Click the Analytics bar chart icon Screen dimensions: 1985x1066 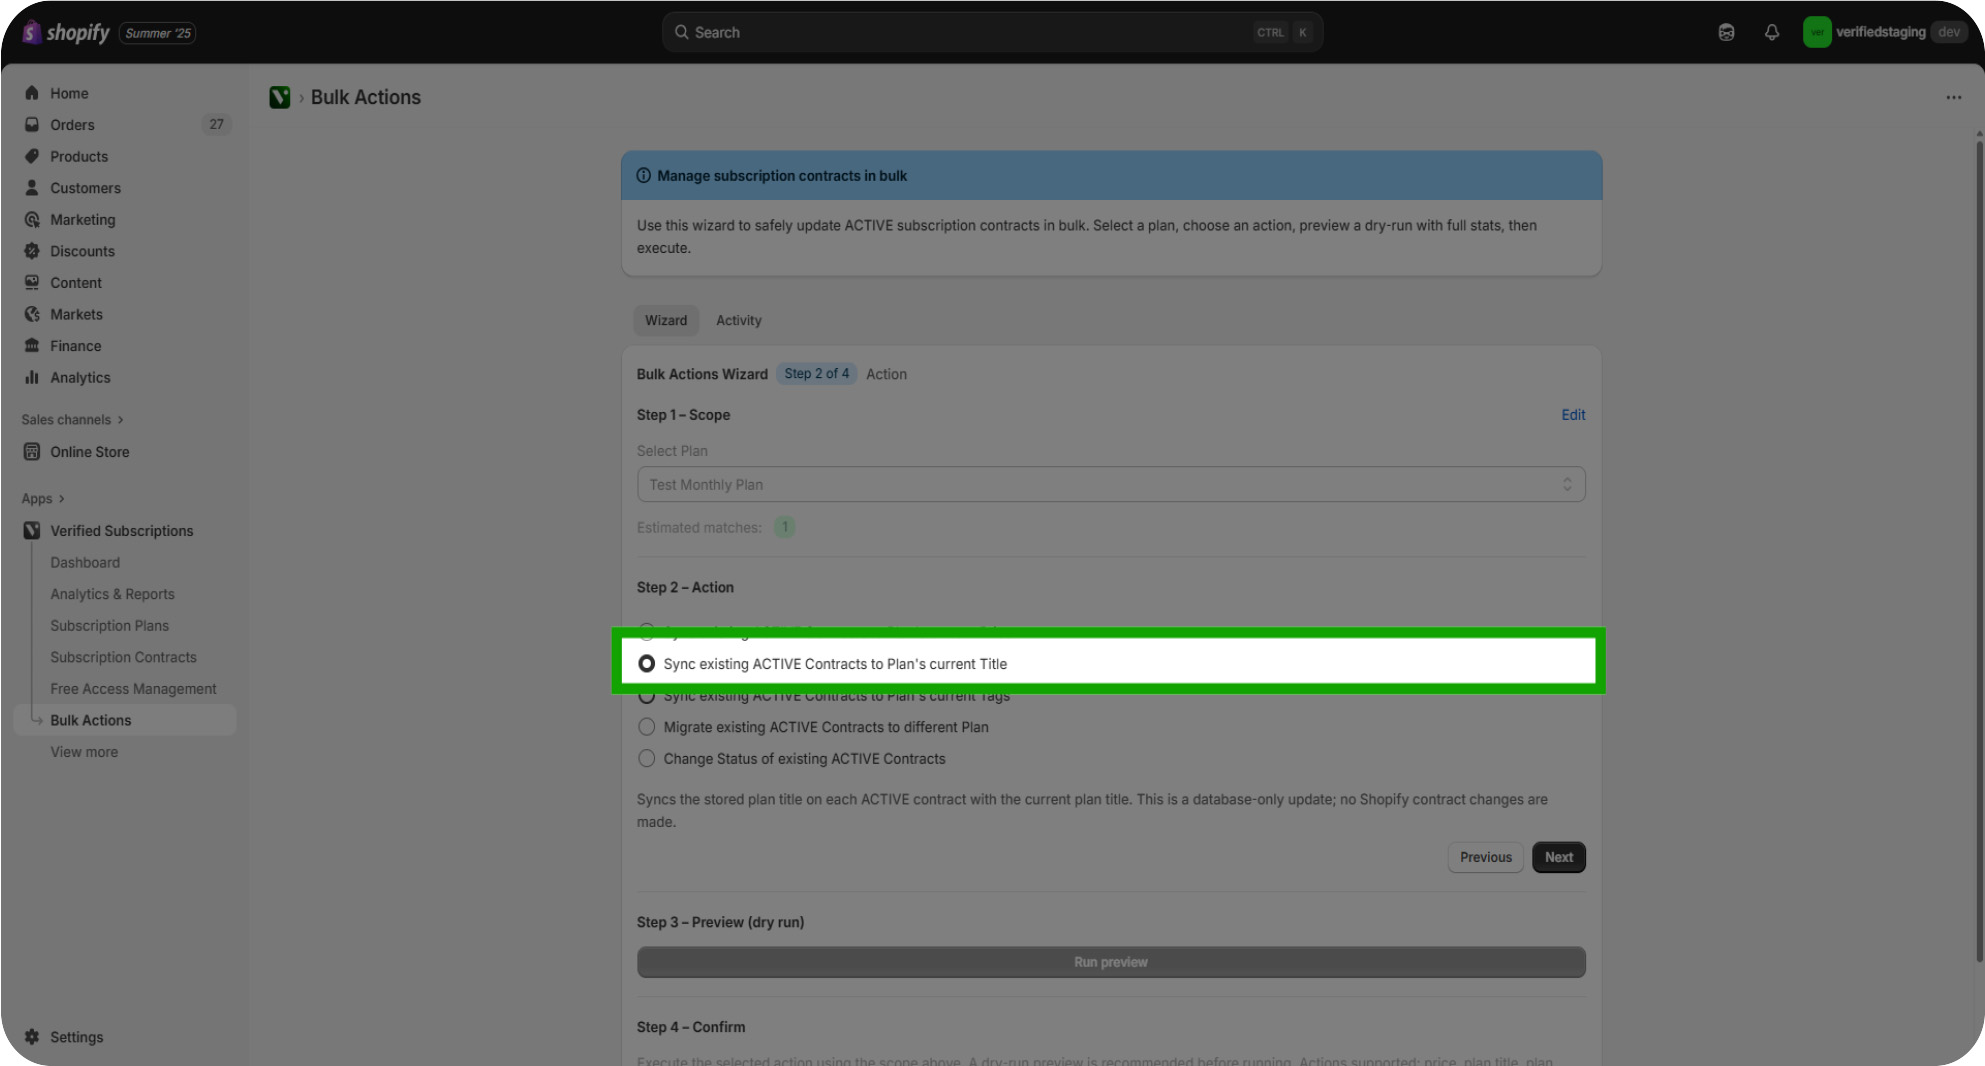32,377
